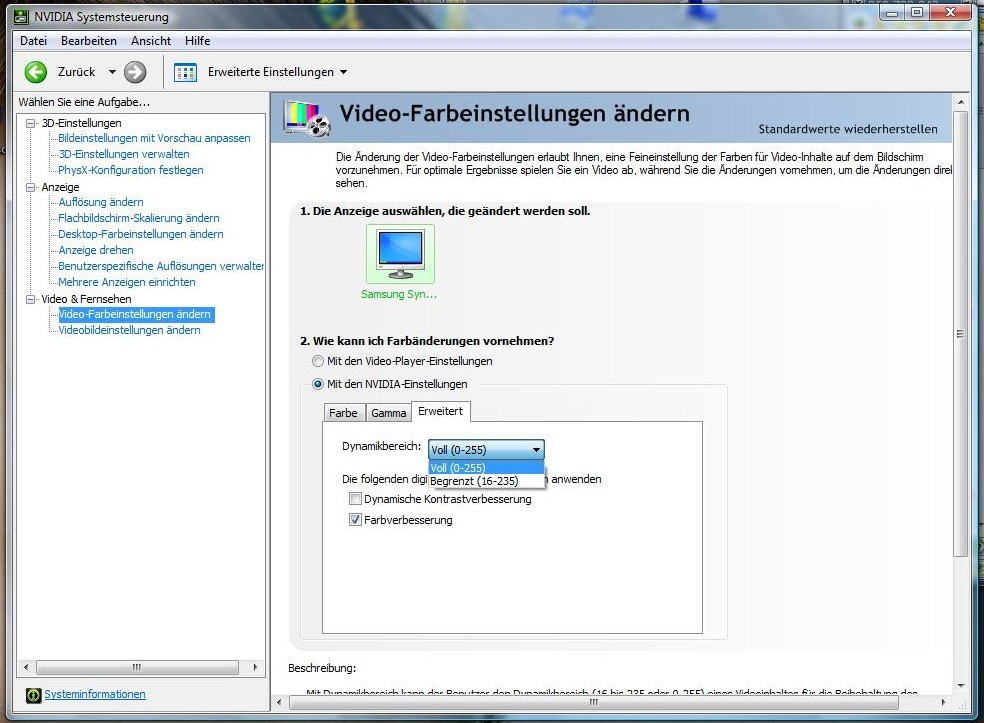Screen dimensions: 984x723
Task: Click the main panel scroll left arrow
Action: (x=279, y=702)
